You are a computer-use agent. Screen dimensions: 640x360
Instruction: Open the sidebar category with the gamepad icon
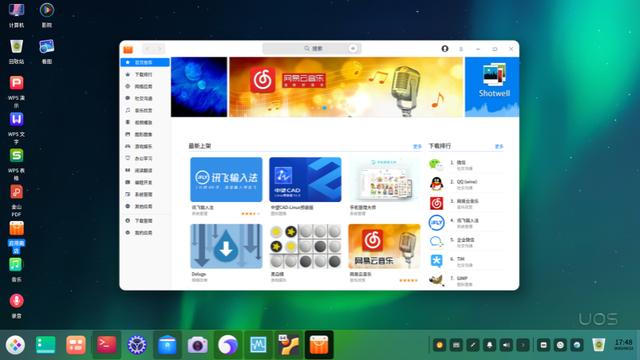[x=145, y=146]
